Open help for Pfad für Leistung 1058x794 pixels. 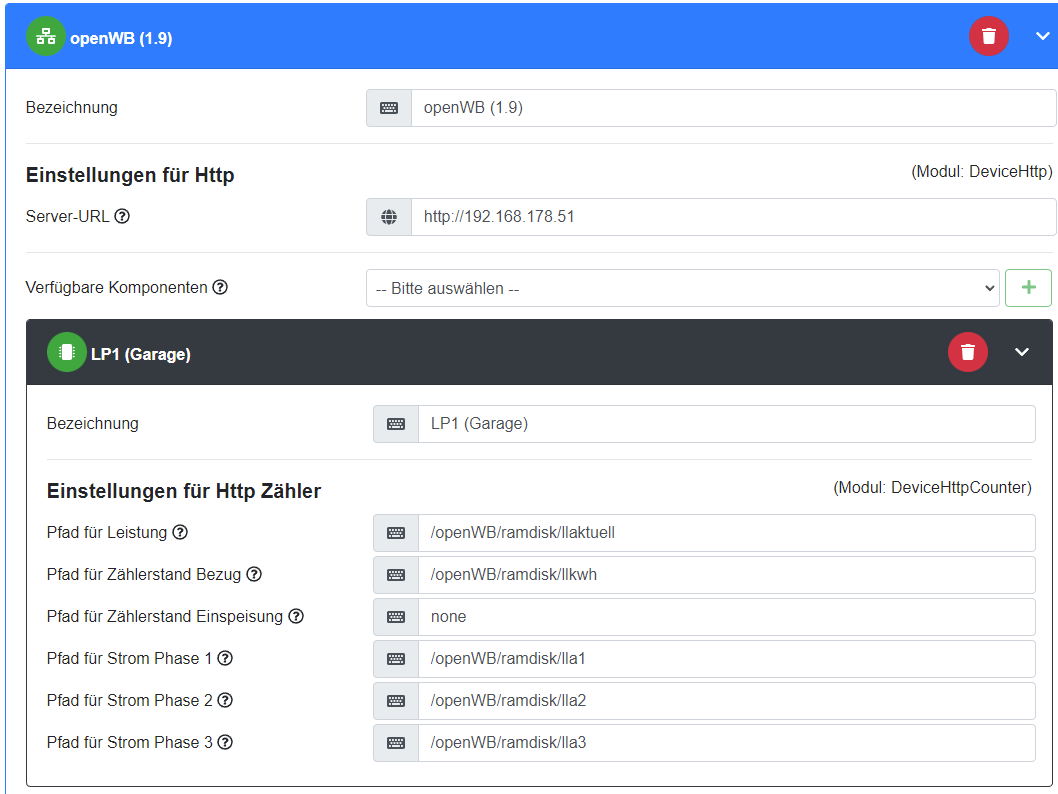(x=180, y=532)
